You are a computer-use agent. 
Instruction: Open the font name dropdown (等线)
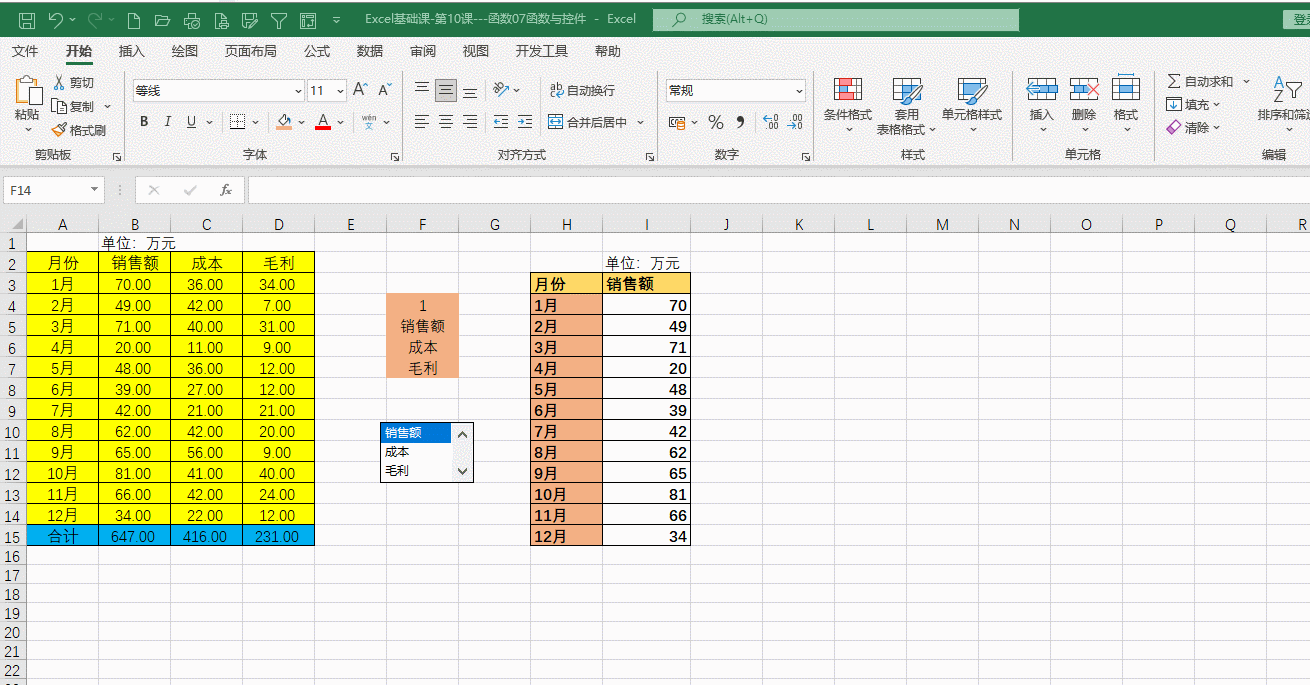(296, 91)
